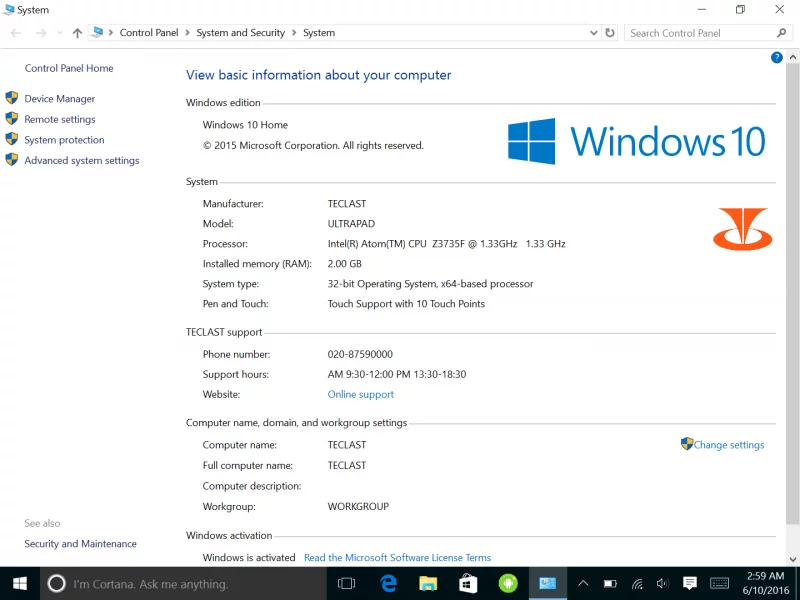This screenshot has height=600, width=800.
Task: Navigate up one level with up arrow
Action: click(77, 33)
